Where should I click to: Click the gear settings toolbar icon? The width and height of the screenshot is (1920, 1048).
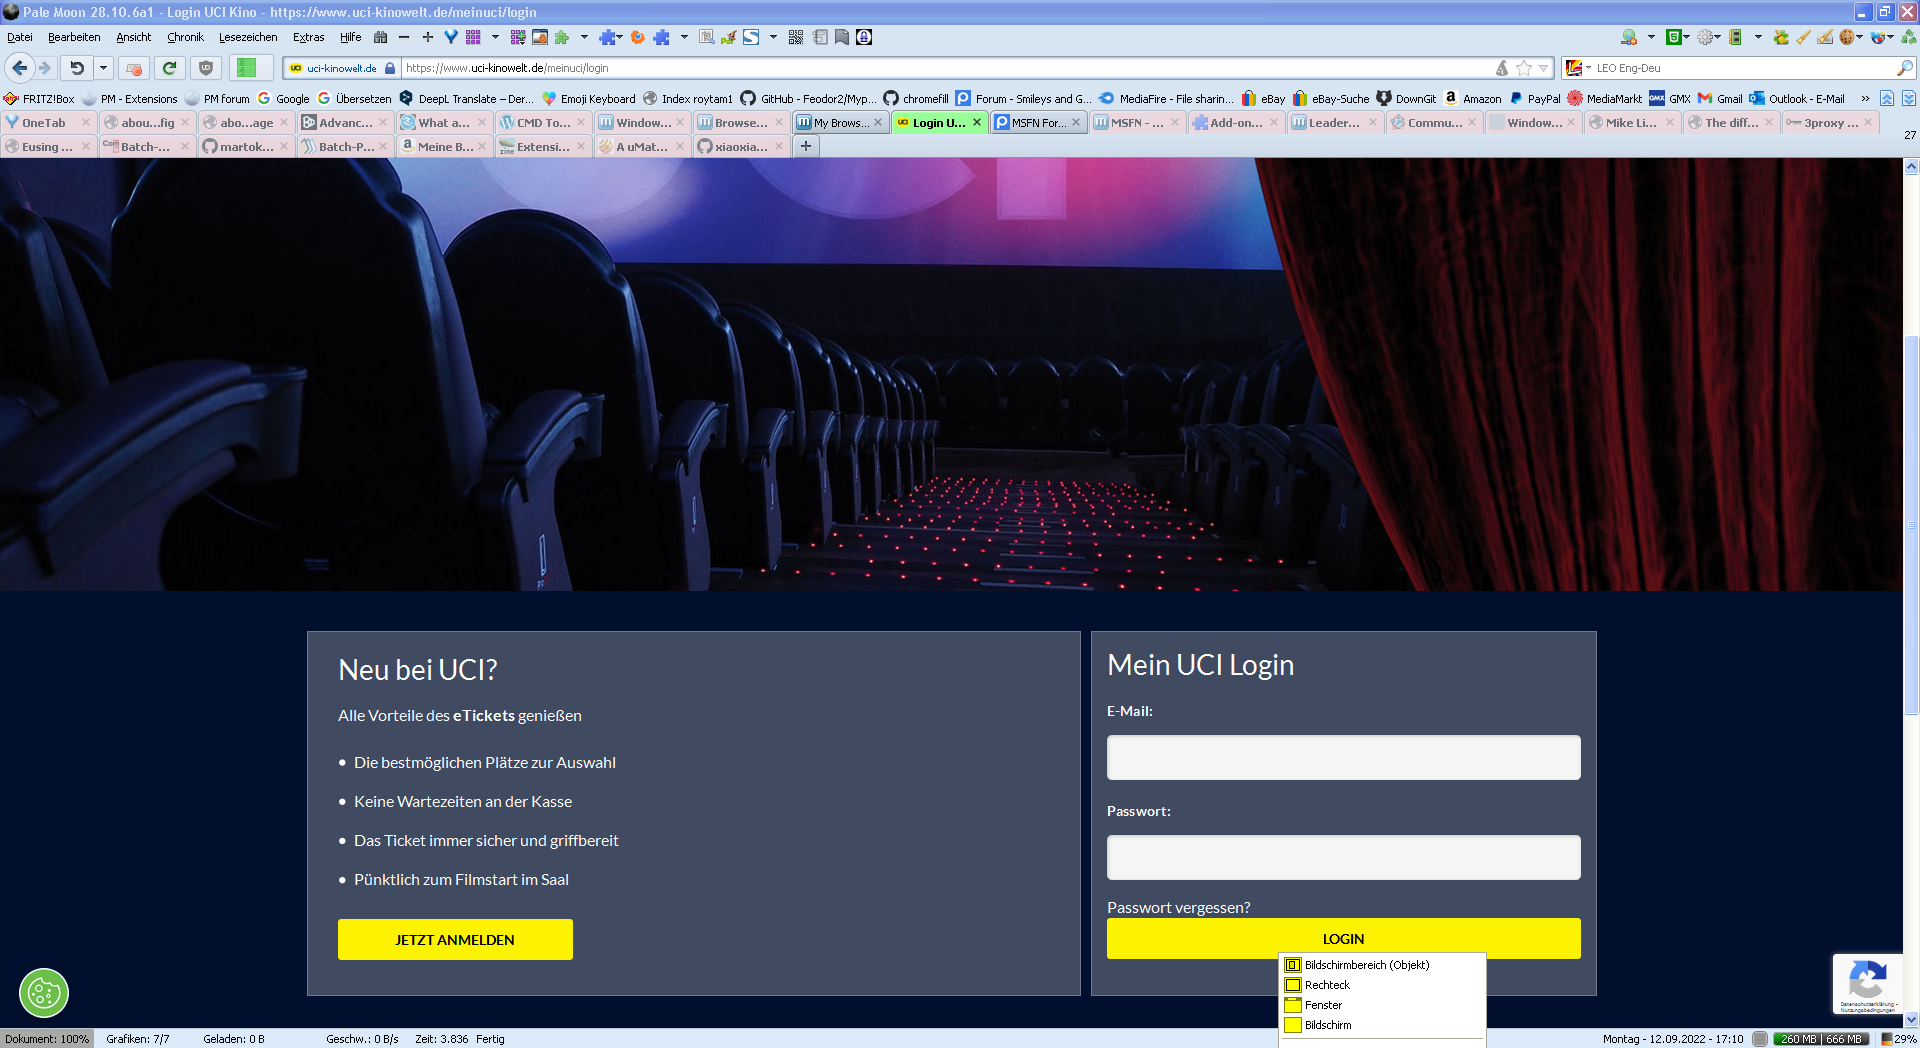[x=1705, y=37]
